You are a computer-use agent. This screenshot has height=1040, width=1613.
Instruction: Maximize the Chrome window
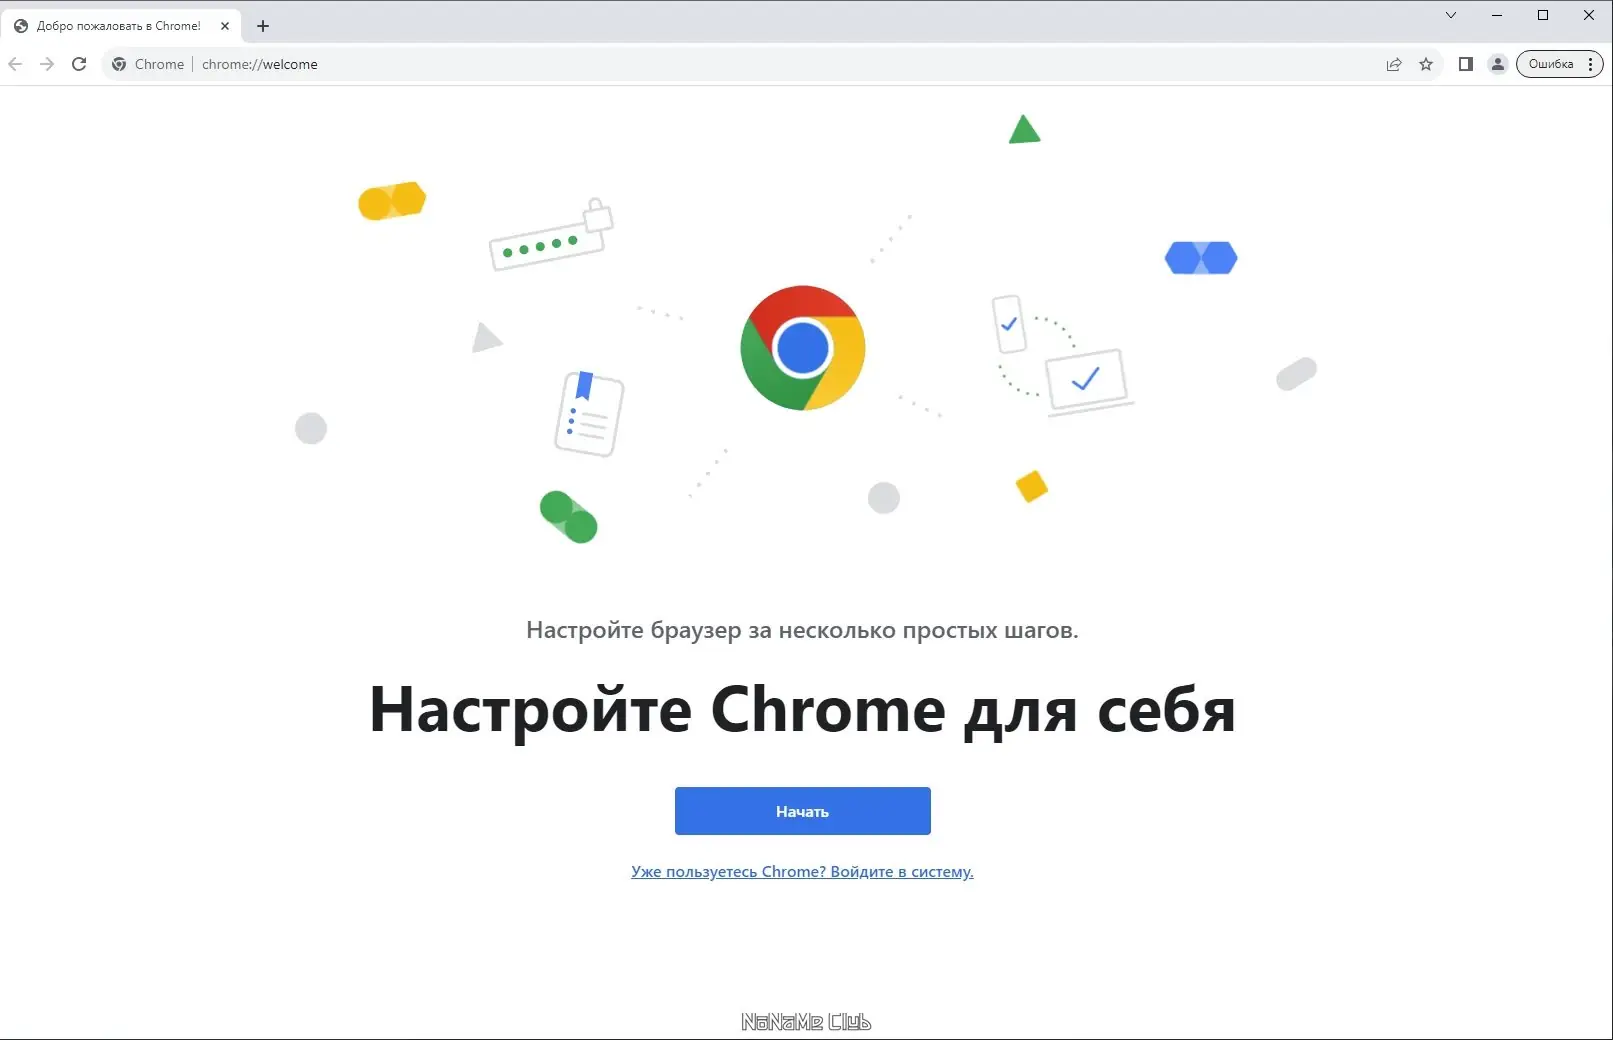tap(1543, 15)
